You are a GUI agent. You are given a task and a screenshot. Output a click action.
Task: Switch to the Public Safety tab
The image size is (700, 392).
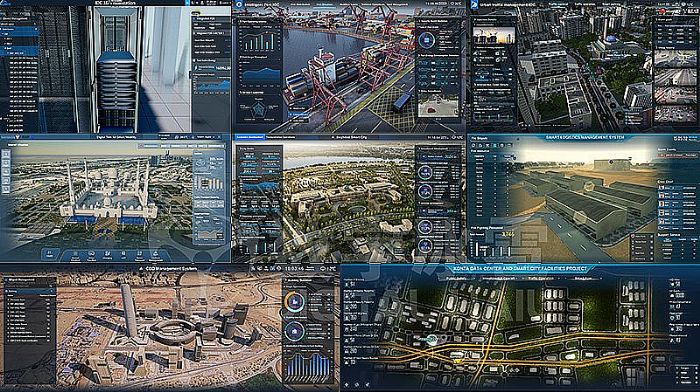pyautogui.click(x=457, y=278)
